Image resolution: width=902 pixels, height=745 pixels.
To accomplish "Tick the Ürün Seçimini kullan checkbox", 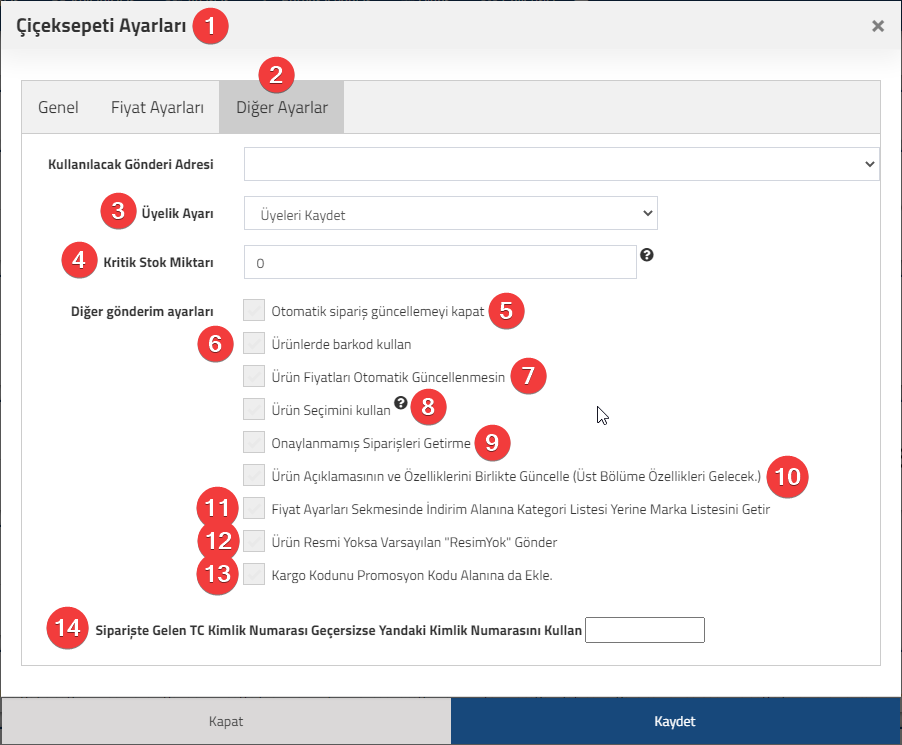I will [254, 409].
